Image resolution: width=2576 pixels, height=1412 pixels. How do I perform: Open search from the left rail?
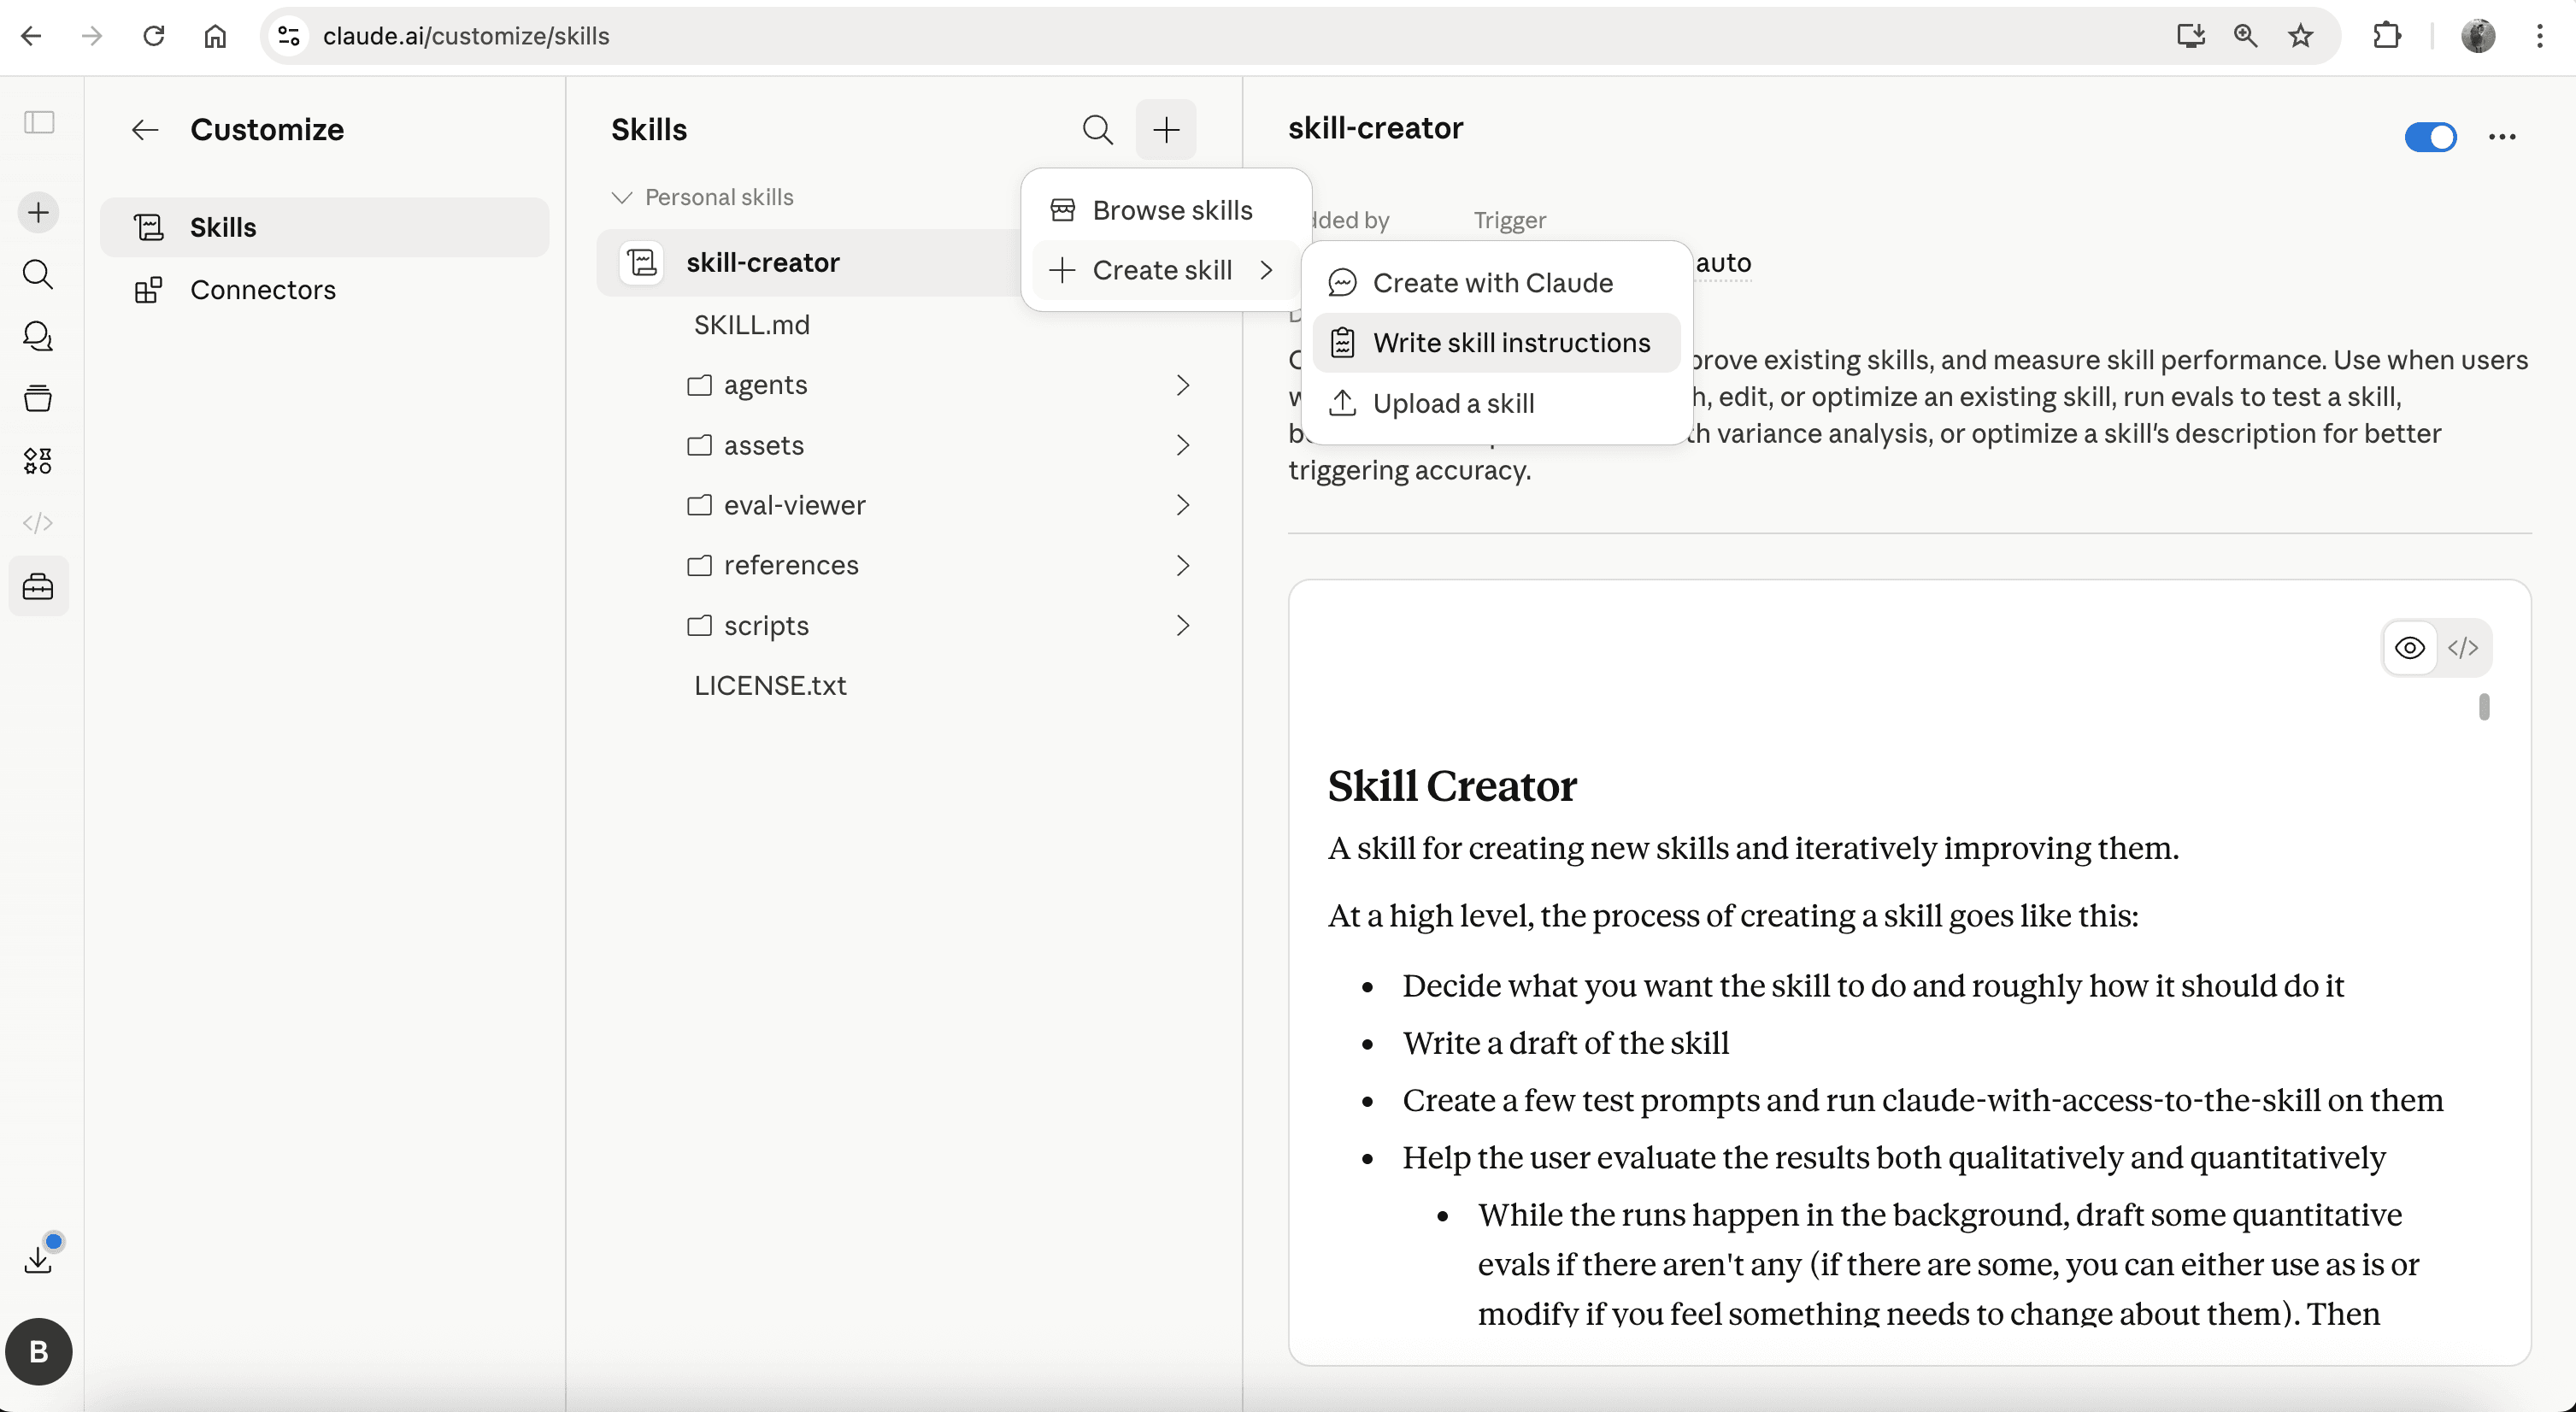coord(38,274)
